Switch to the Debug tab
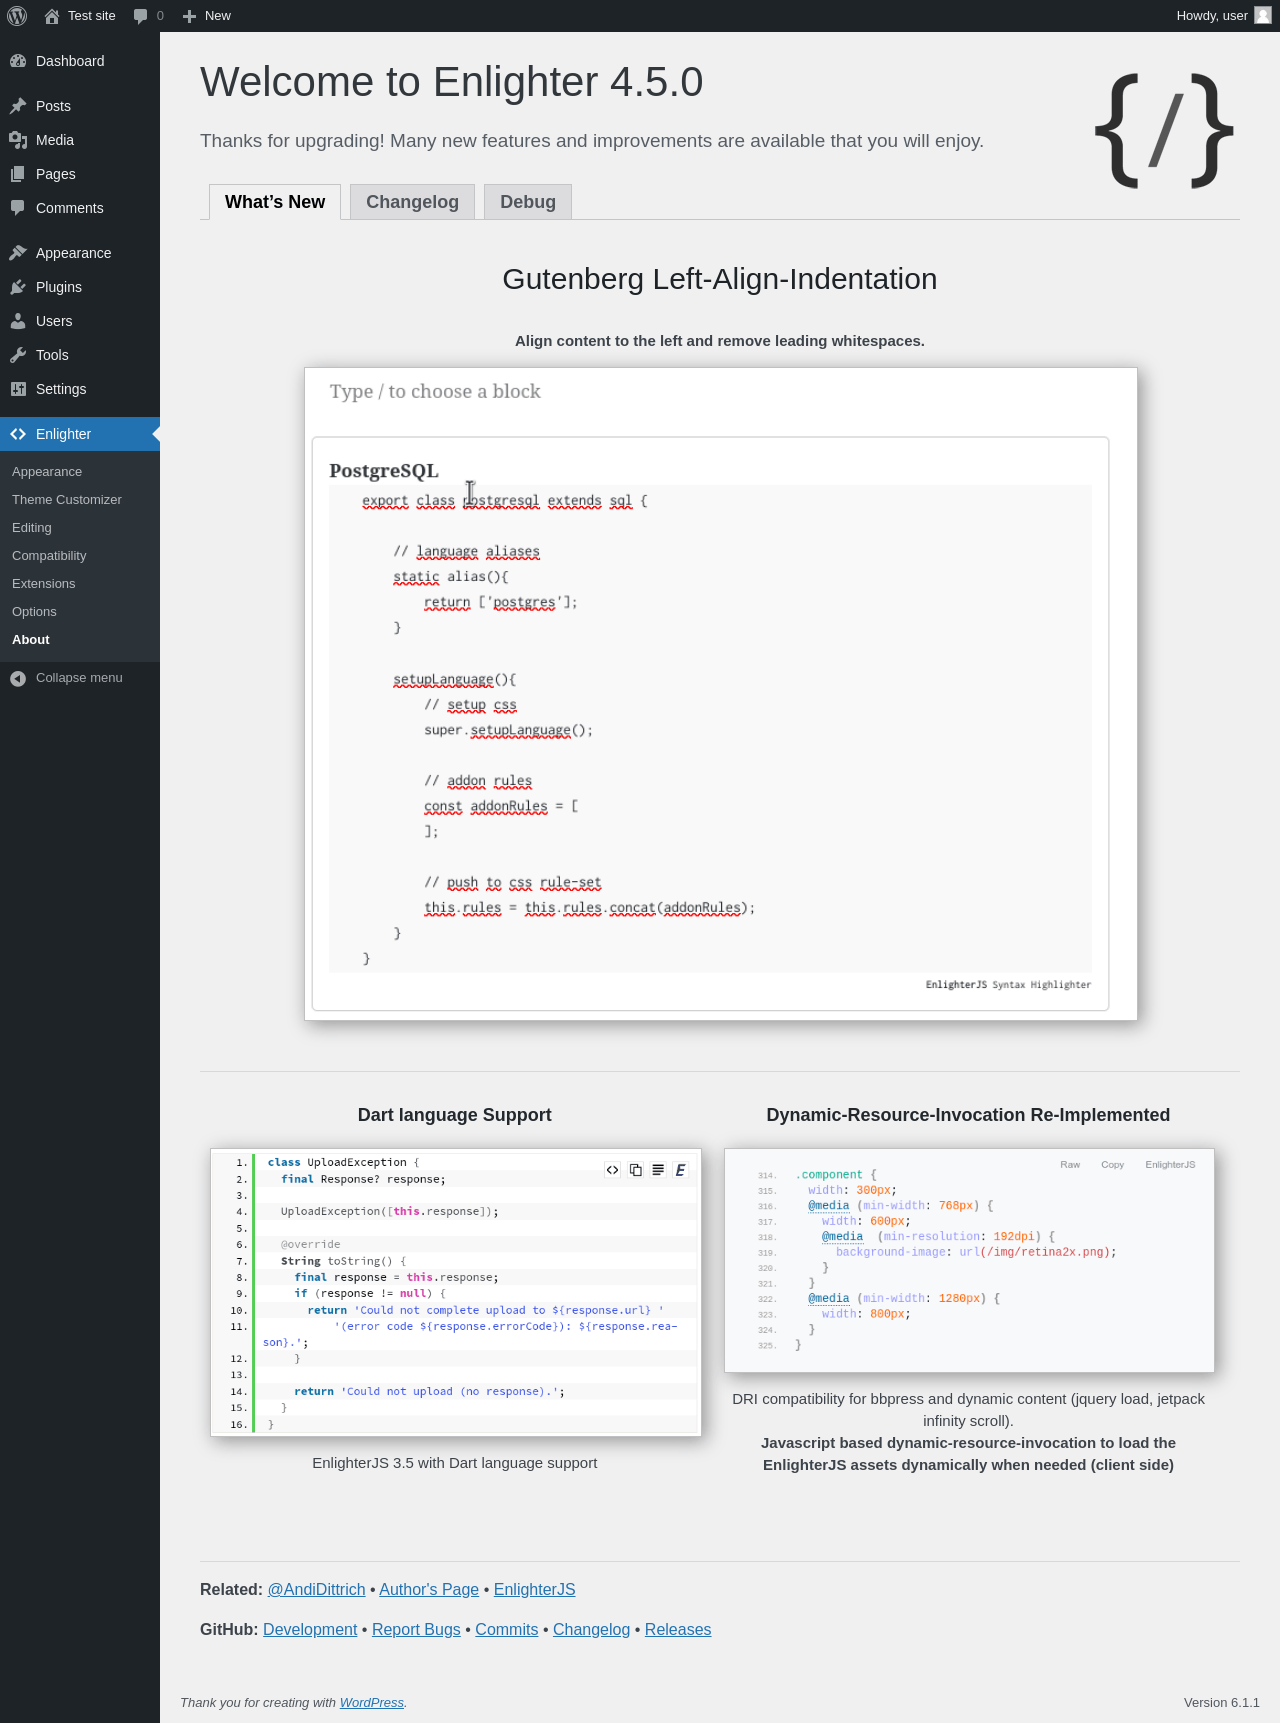Image resolution: width=1280 pixels, height=1723 pixels. tap(527, 202)
